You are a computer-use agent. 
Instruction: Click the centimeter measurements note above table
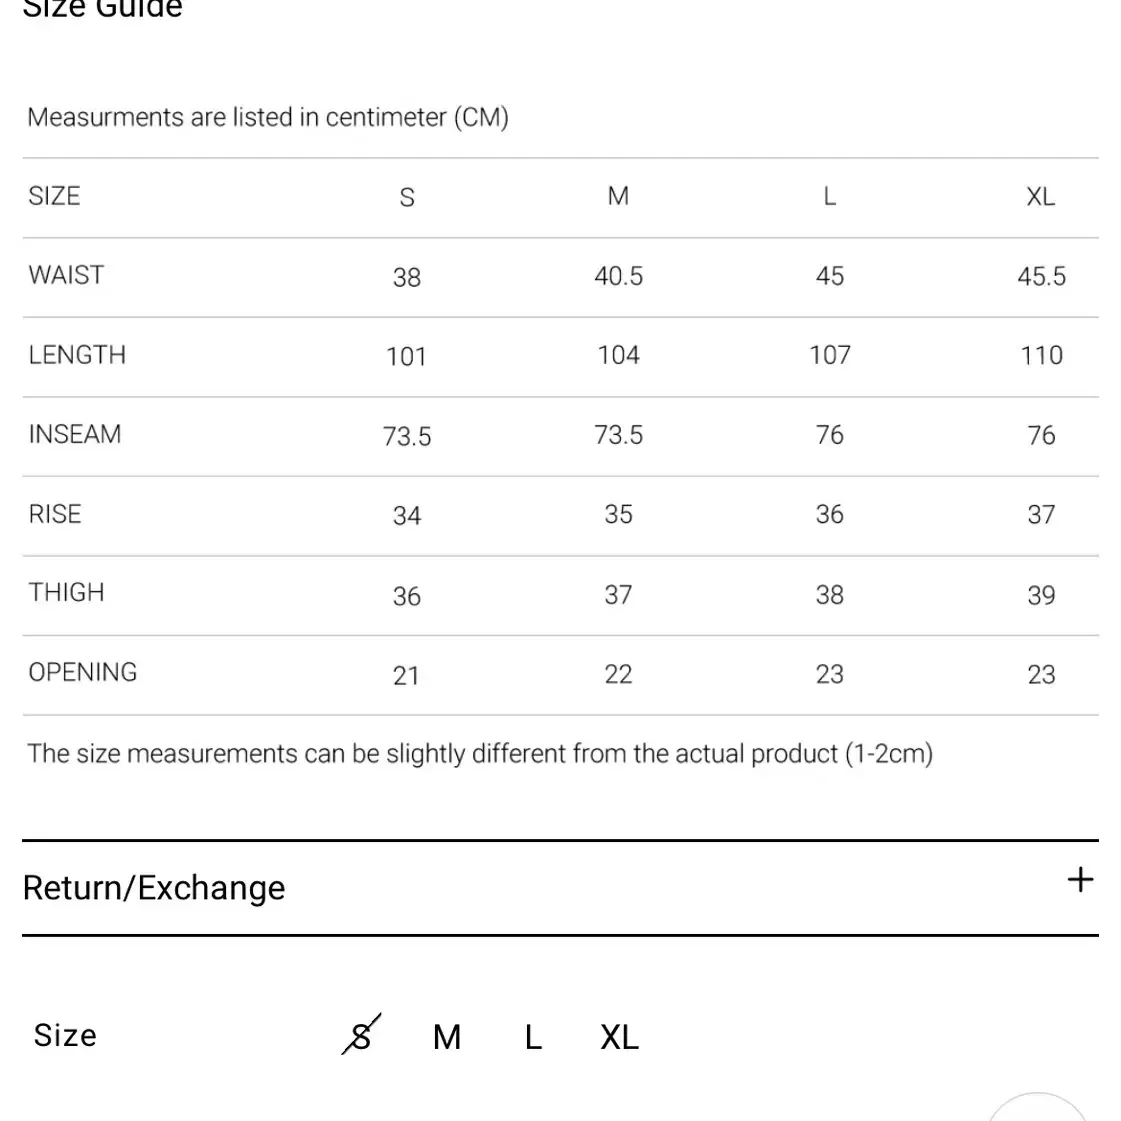point(268,117)
